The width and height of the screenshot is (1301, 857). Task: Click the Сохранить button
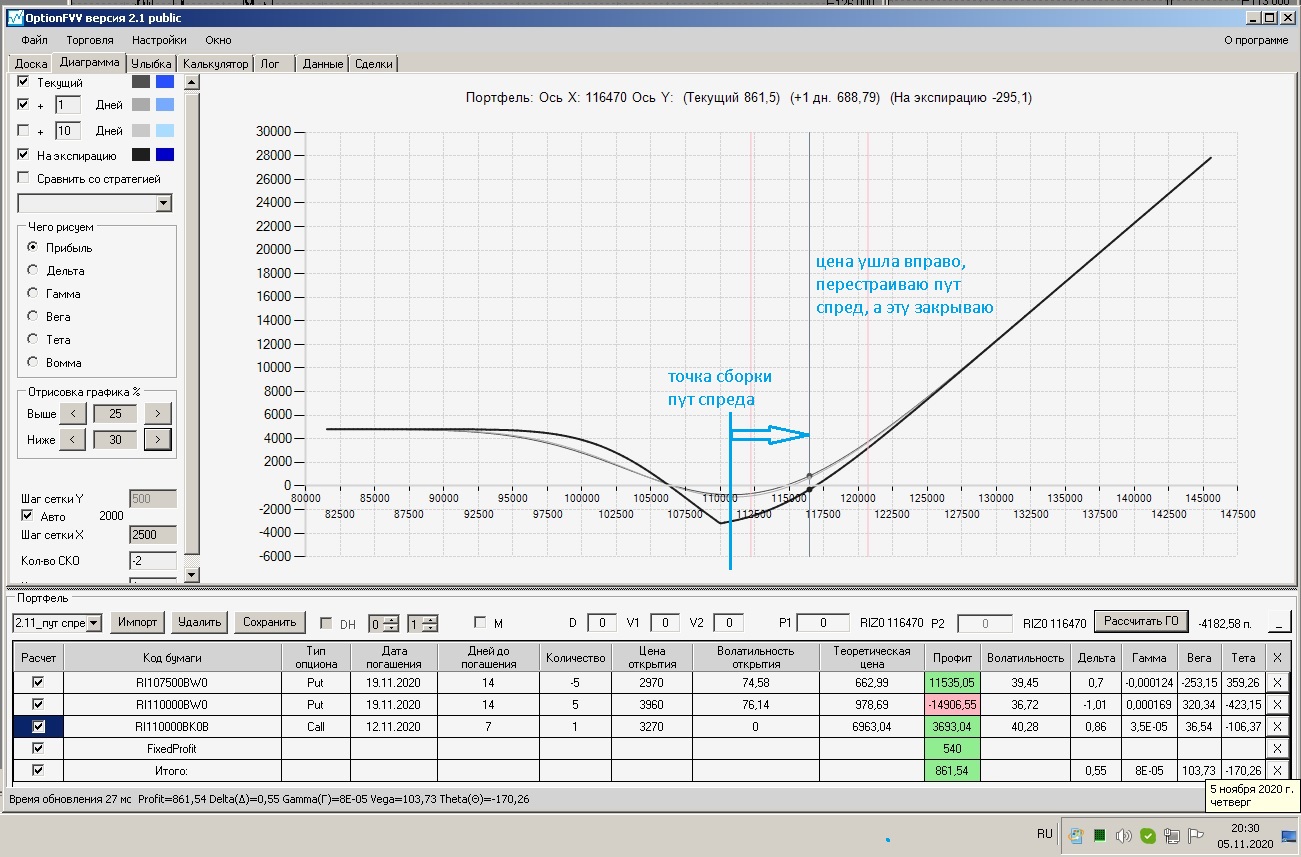(270, 622)
